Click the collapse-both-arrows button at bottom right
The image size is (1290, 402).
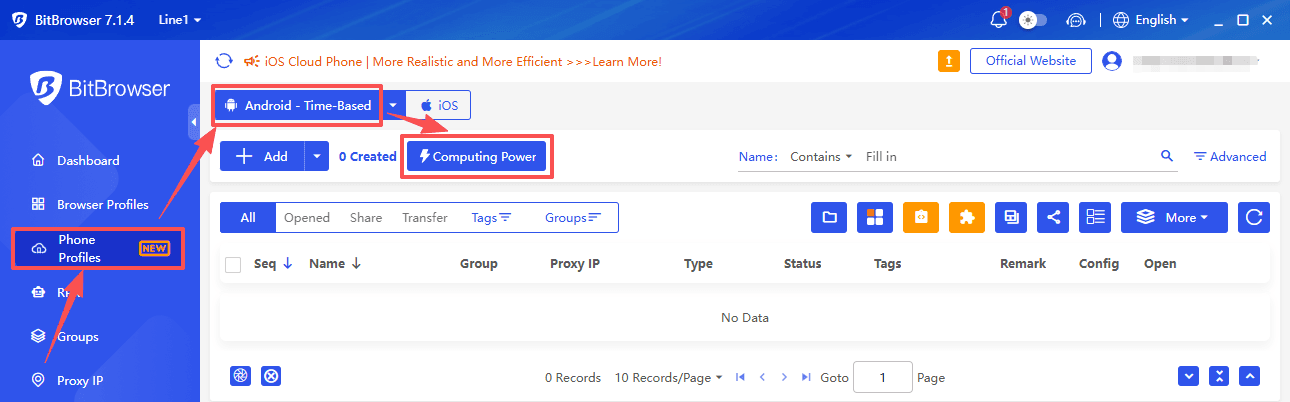1218,376
